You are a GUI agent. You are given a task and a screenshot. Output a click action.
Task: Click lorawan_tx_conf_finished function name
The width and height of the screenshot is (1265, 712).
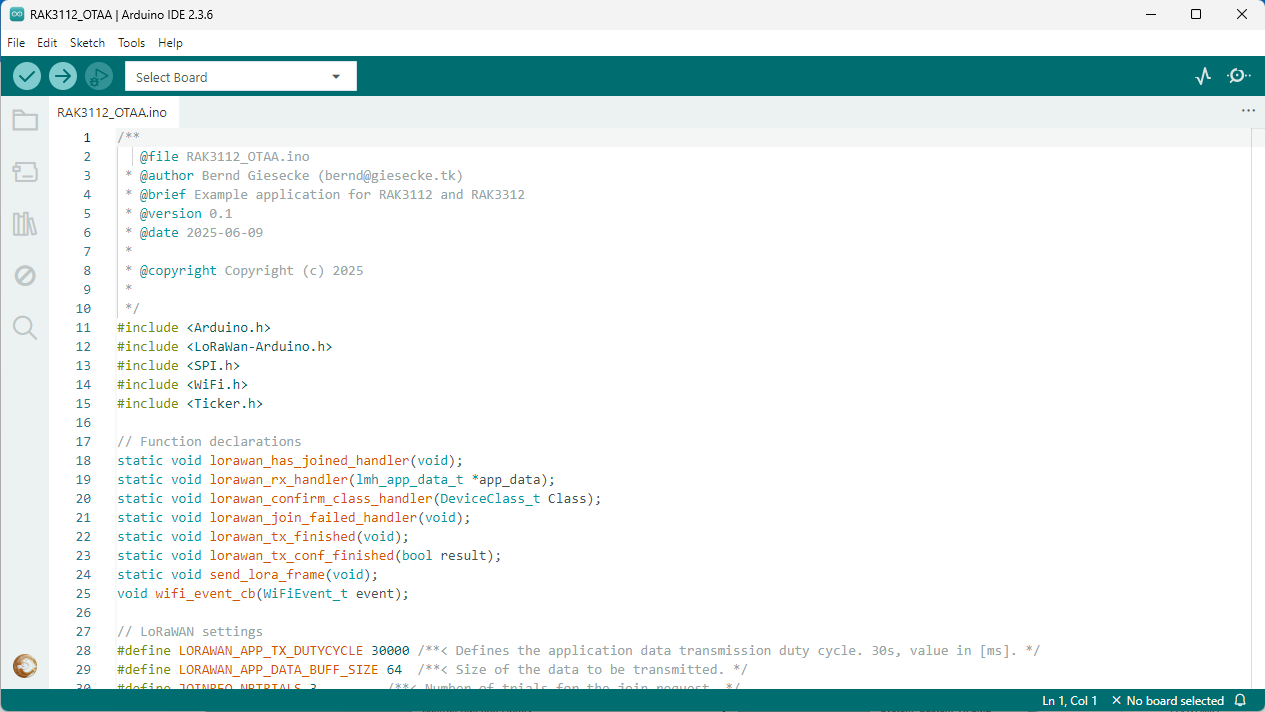click(302, 556)
